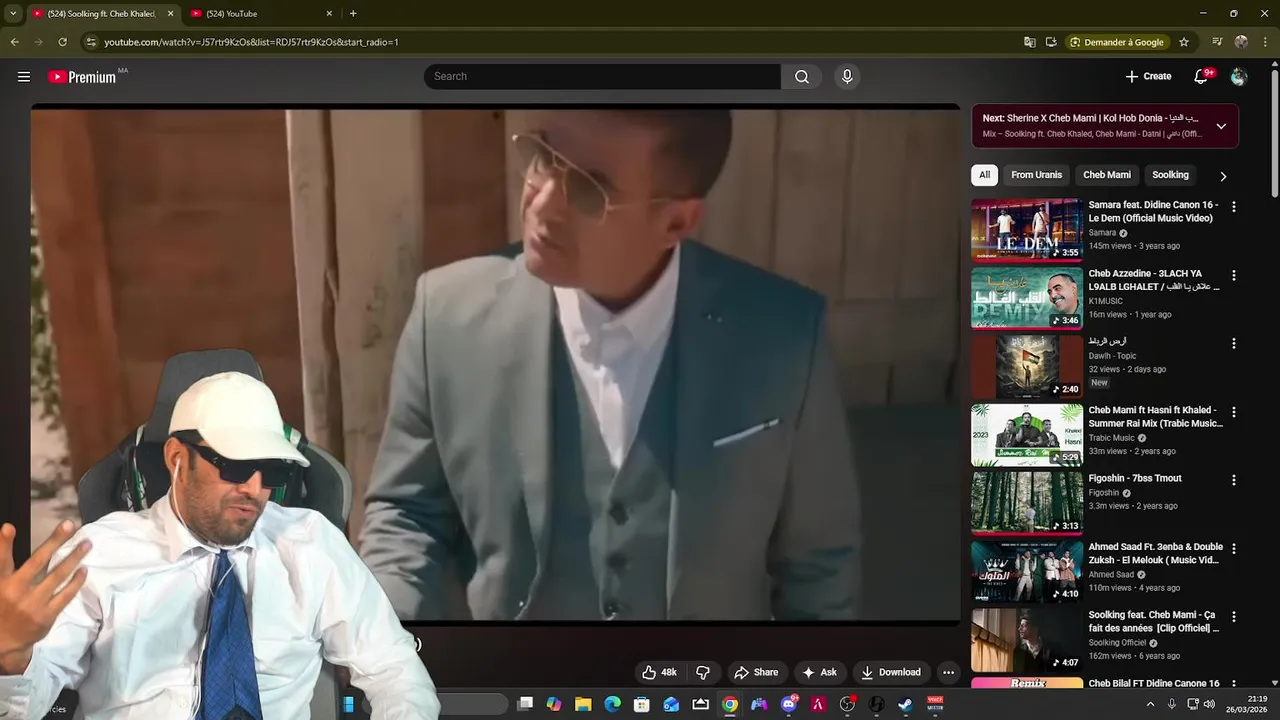Click the YouTube search field
1280x720 pixels.
pos(602,77)
